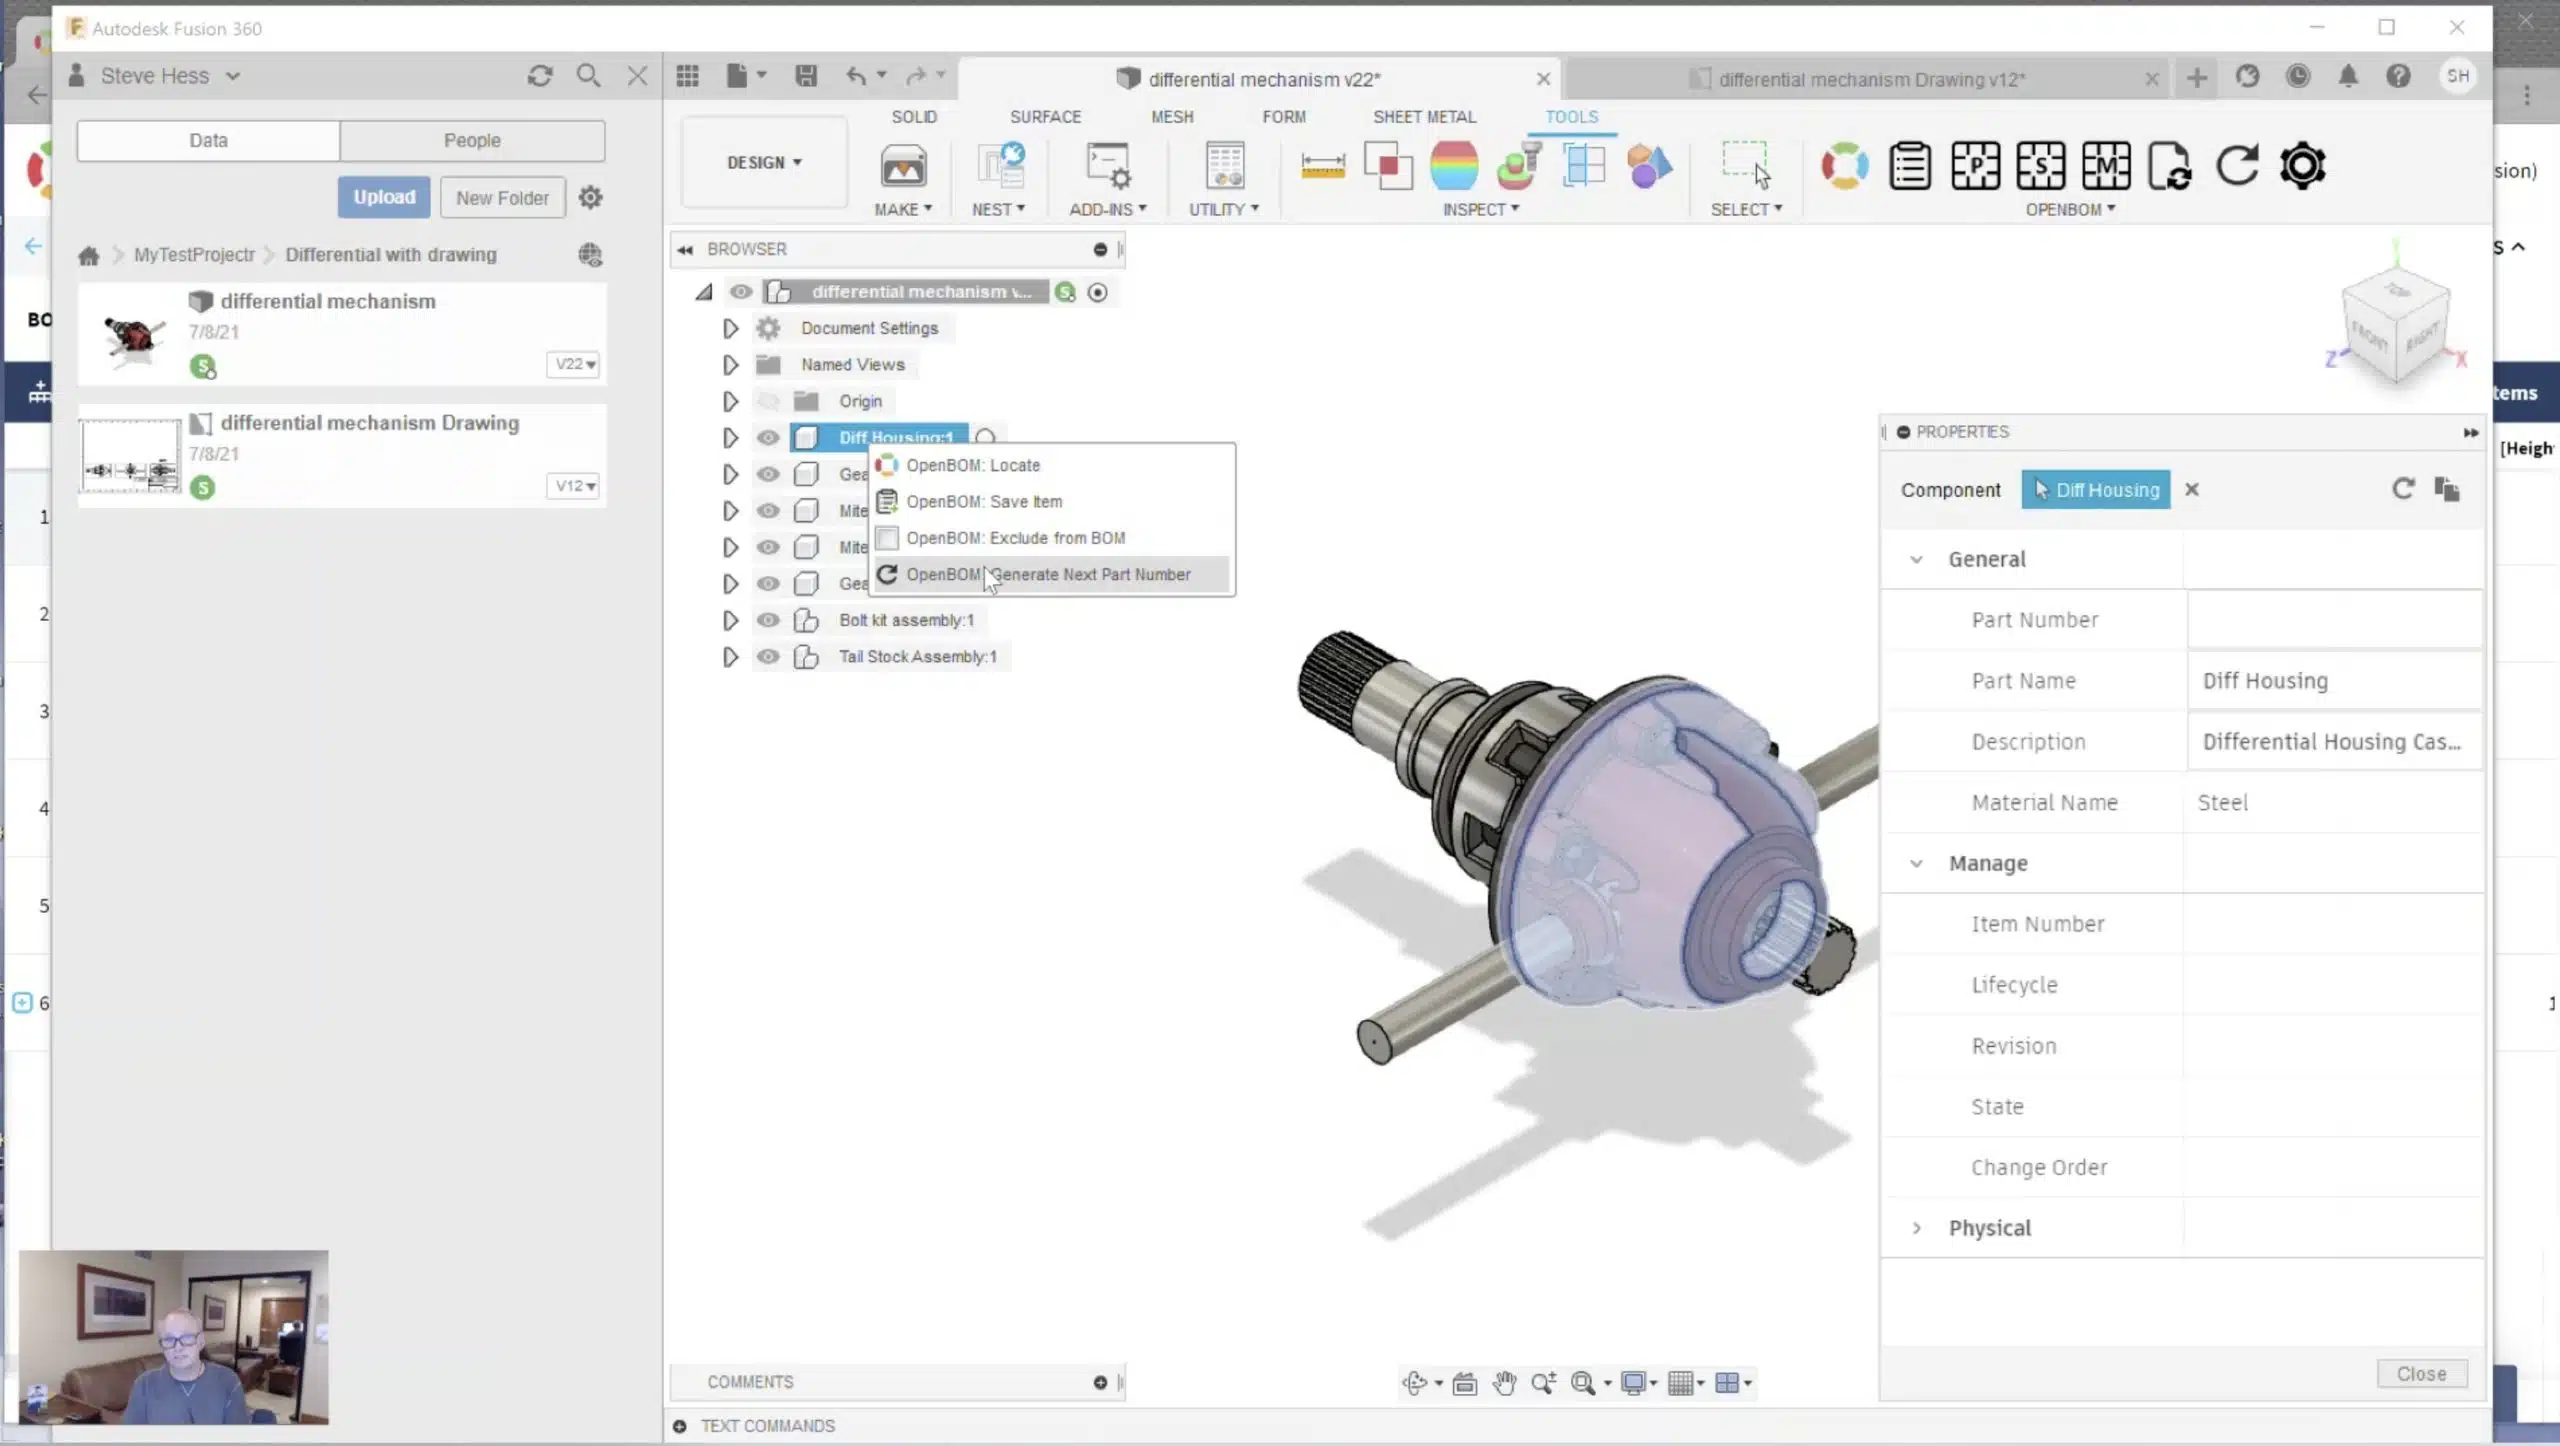
Task: Close the Properties panel with Close button
Action: point(2421,1374)
